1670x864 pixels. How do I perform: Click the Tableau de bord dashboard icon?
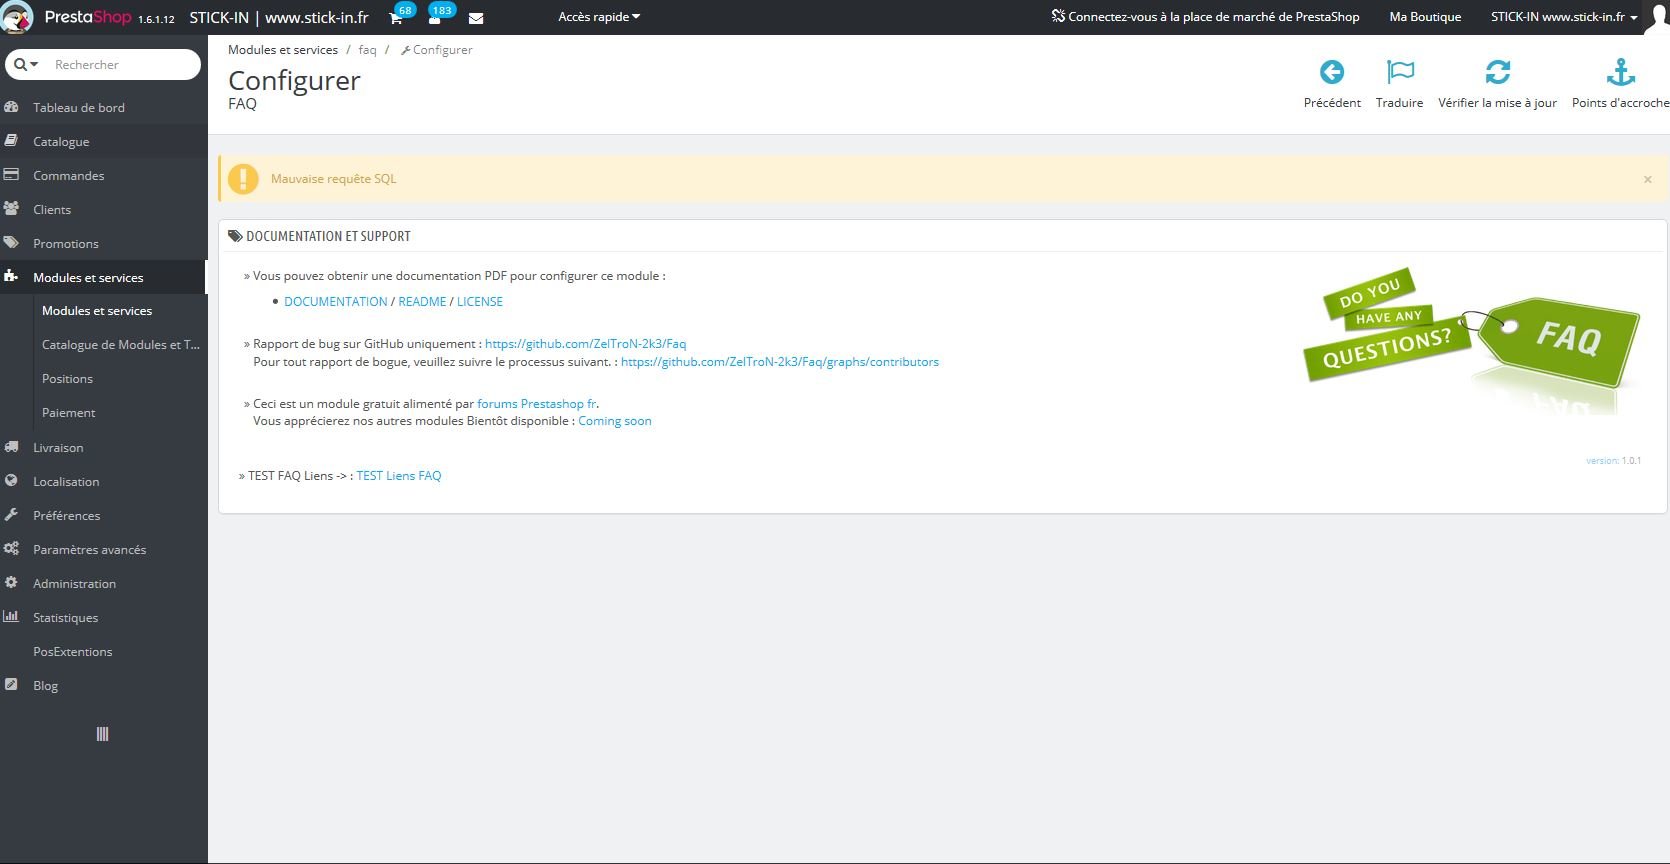coord(12,107)
